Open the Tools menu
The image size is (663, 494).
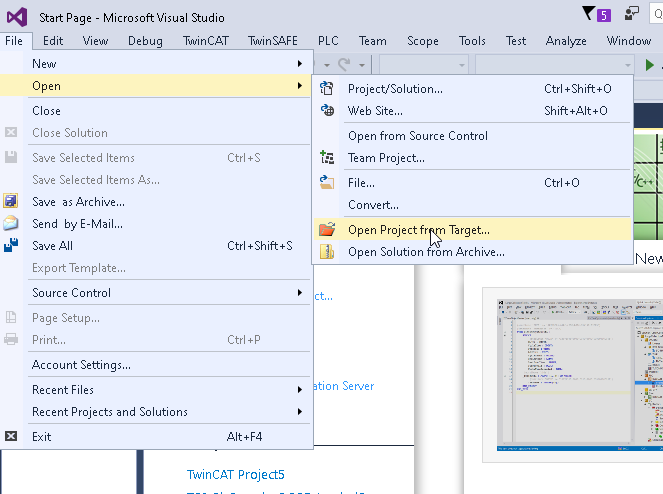coord(472,41)
